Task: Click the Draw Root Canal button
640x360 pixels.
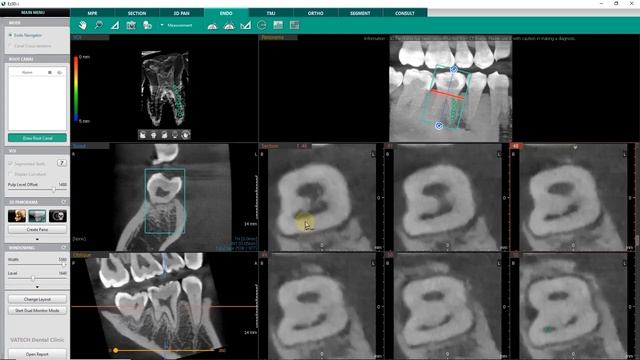Action: coord(37,138)
